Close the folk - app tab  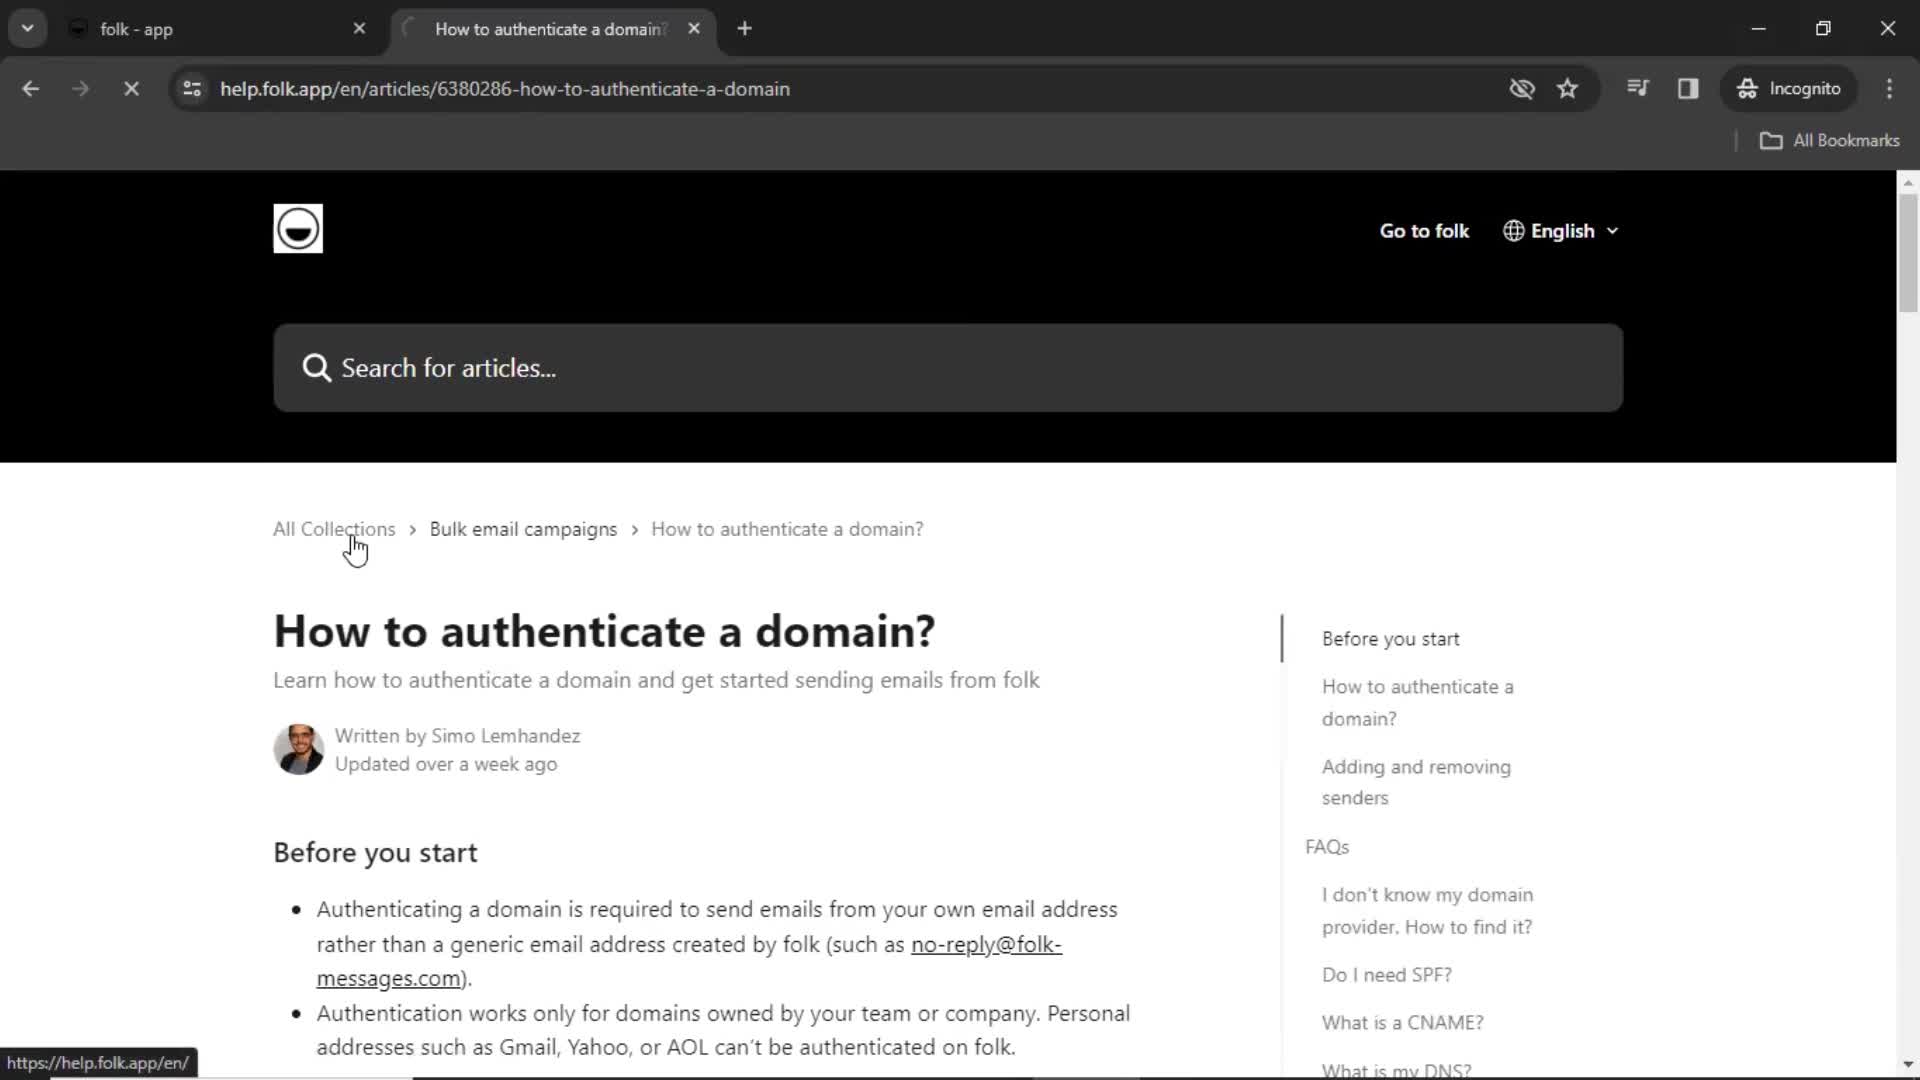tap(359, 29)
